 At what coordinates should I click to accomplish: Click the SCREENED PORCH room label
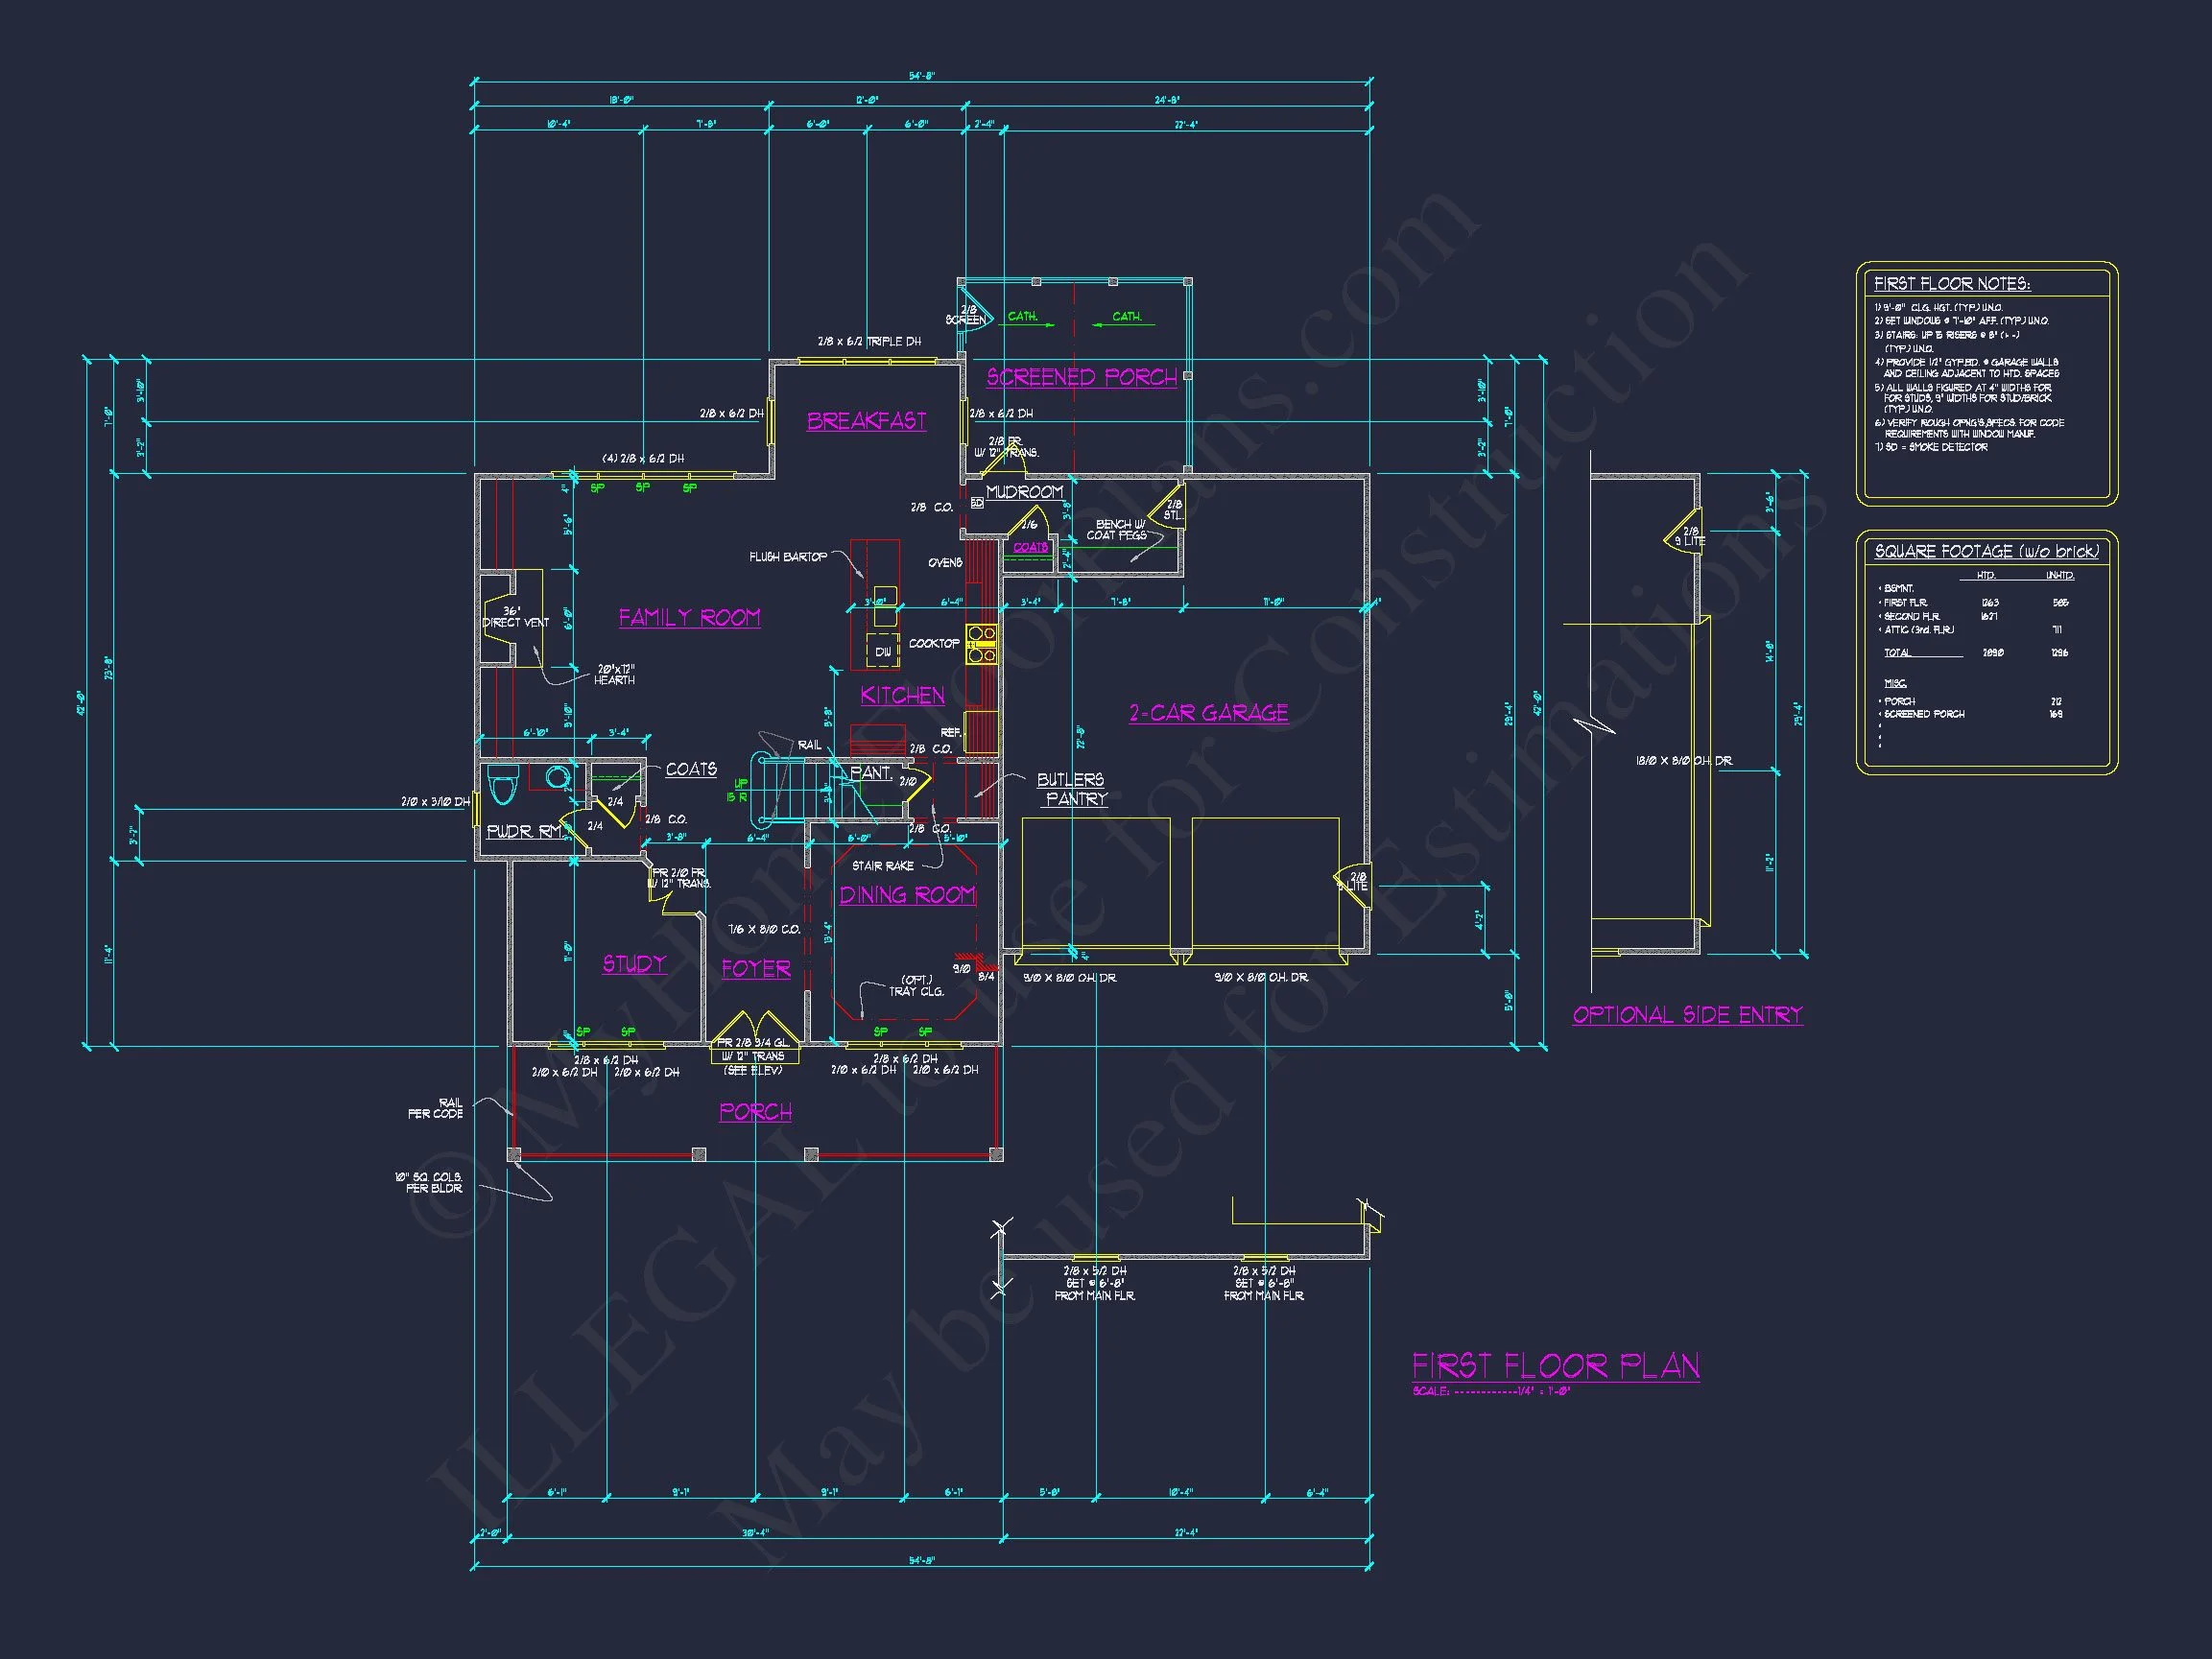click(1081, 377)
